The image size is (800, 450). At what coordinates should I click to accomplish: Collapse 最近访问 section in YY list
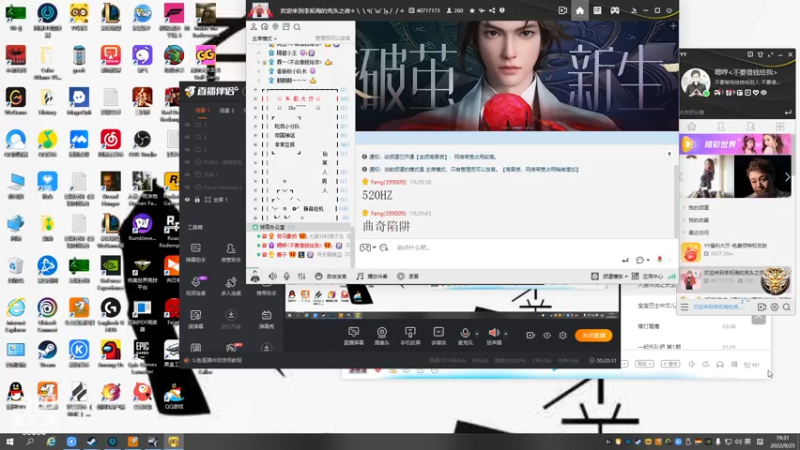[698, 233]
